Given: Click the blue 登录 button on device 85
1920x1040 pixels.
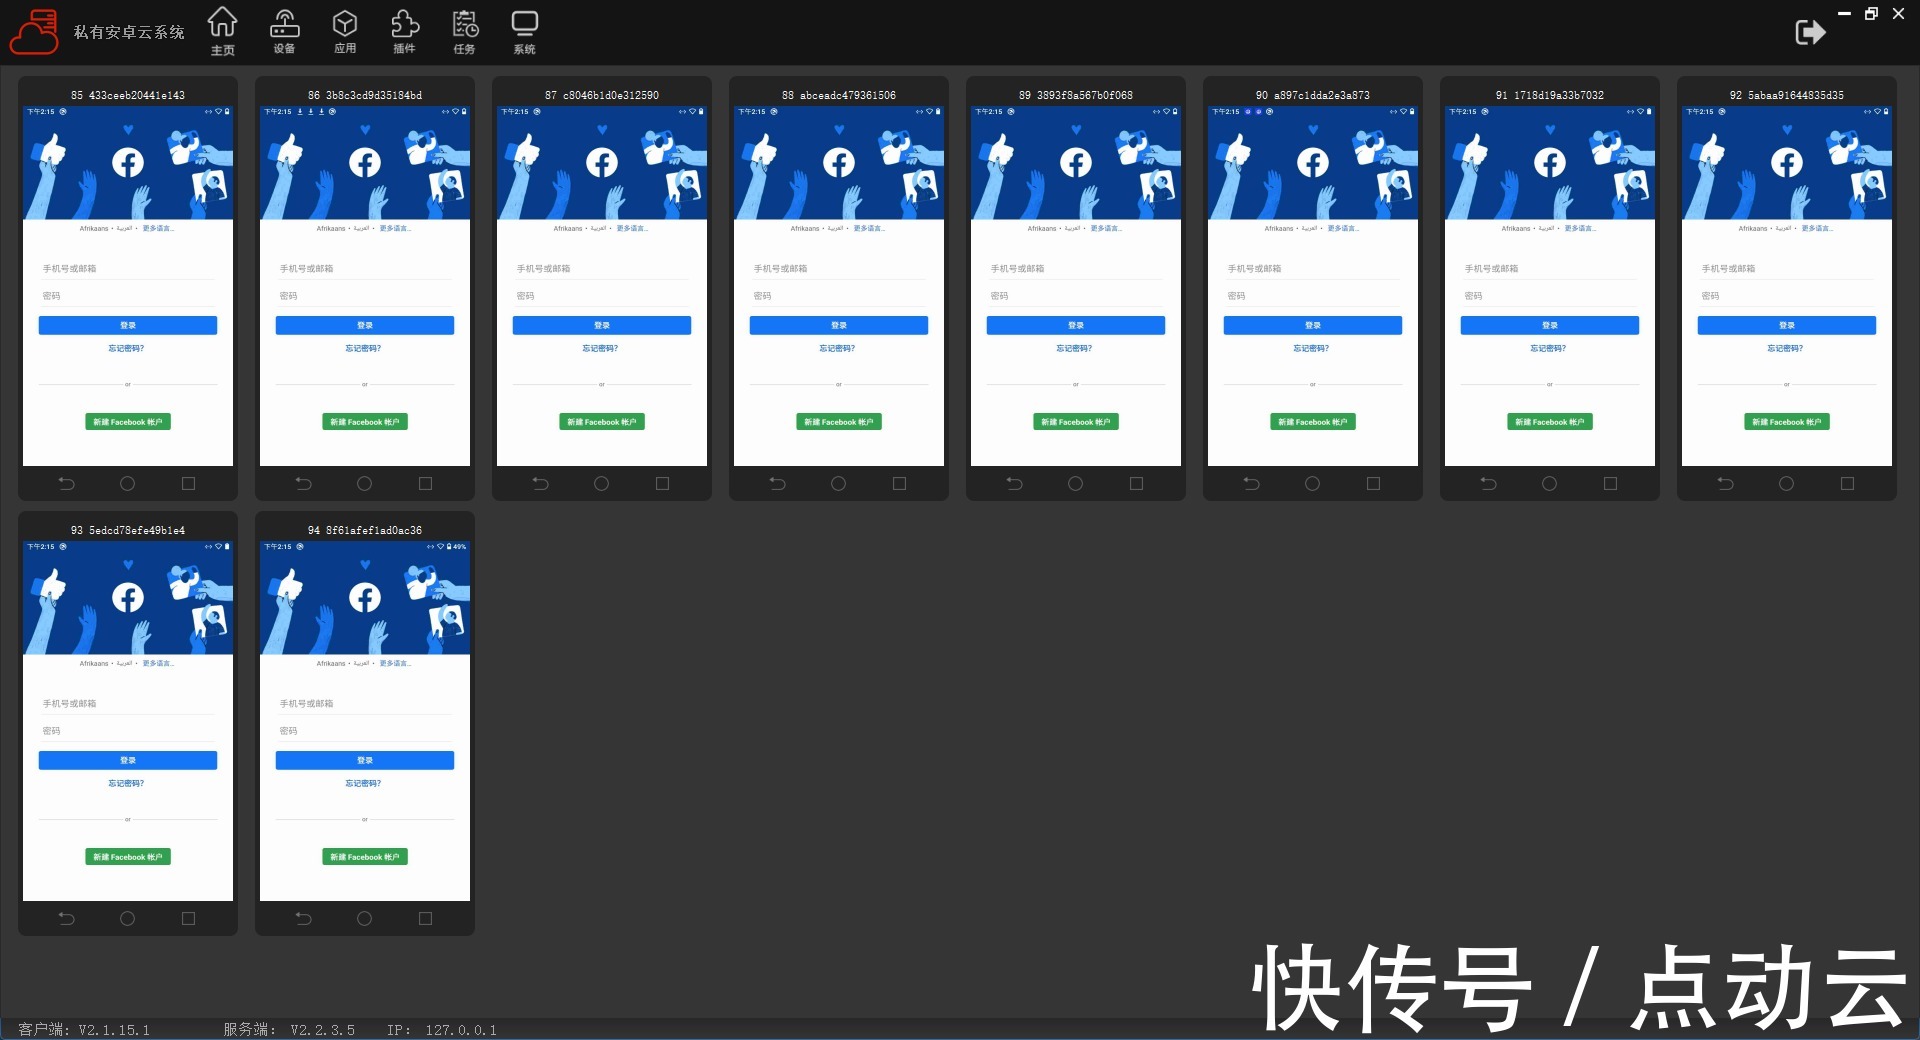Looking at the screenshot, I should click(x=128, y=325).
